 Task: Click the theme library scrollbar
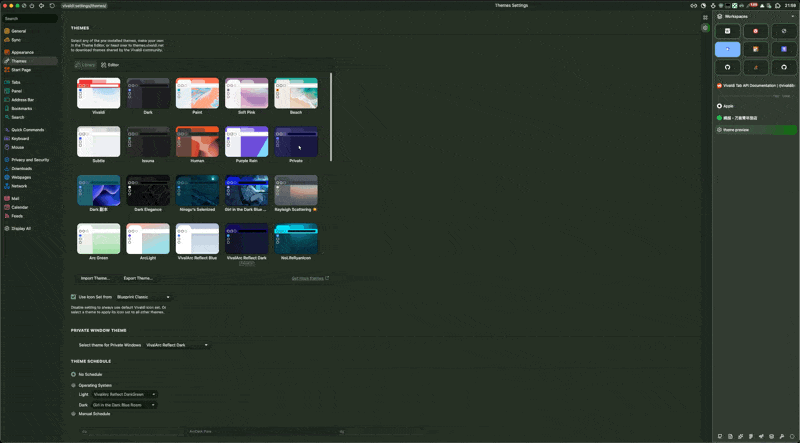(x=331, y=117)
